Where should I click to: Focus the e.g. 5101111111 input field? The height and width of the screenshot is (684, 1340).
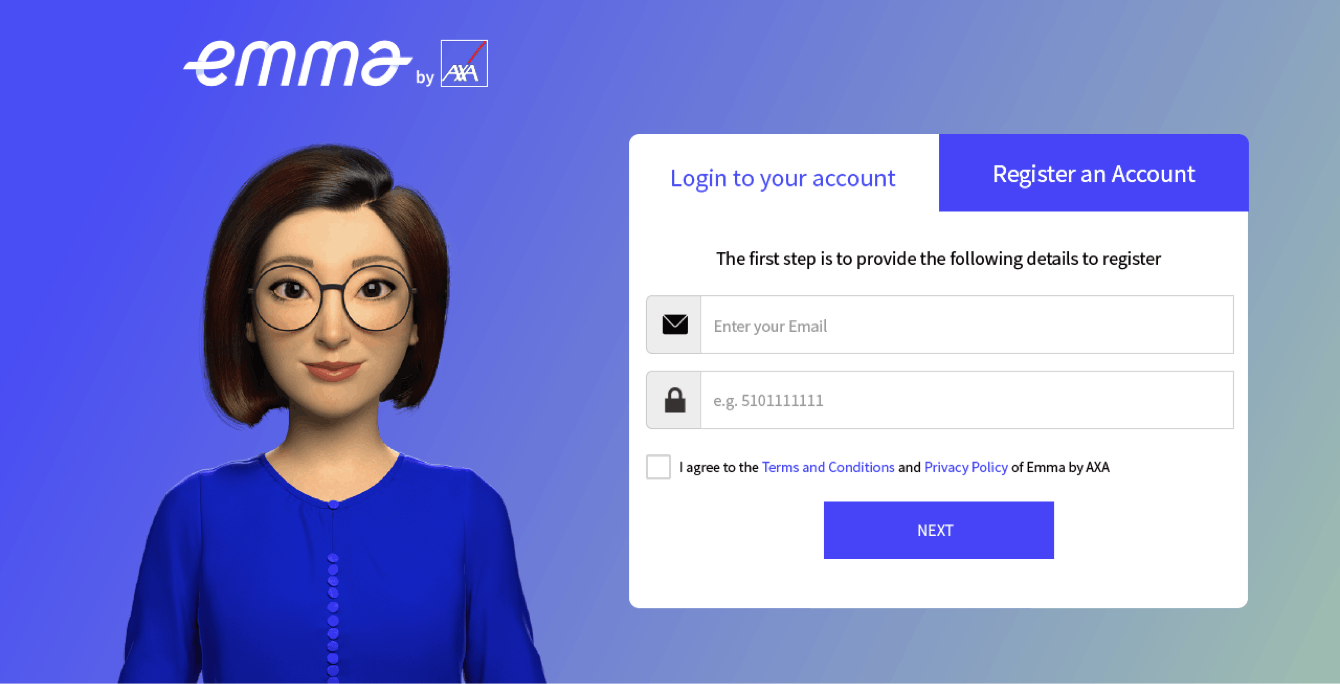click(967, 400)
